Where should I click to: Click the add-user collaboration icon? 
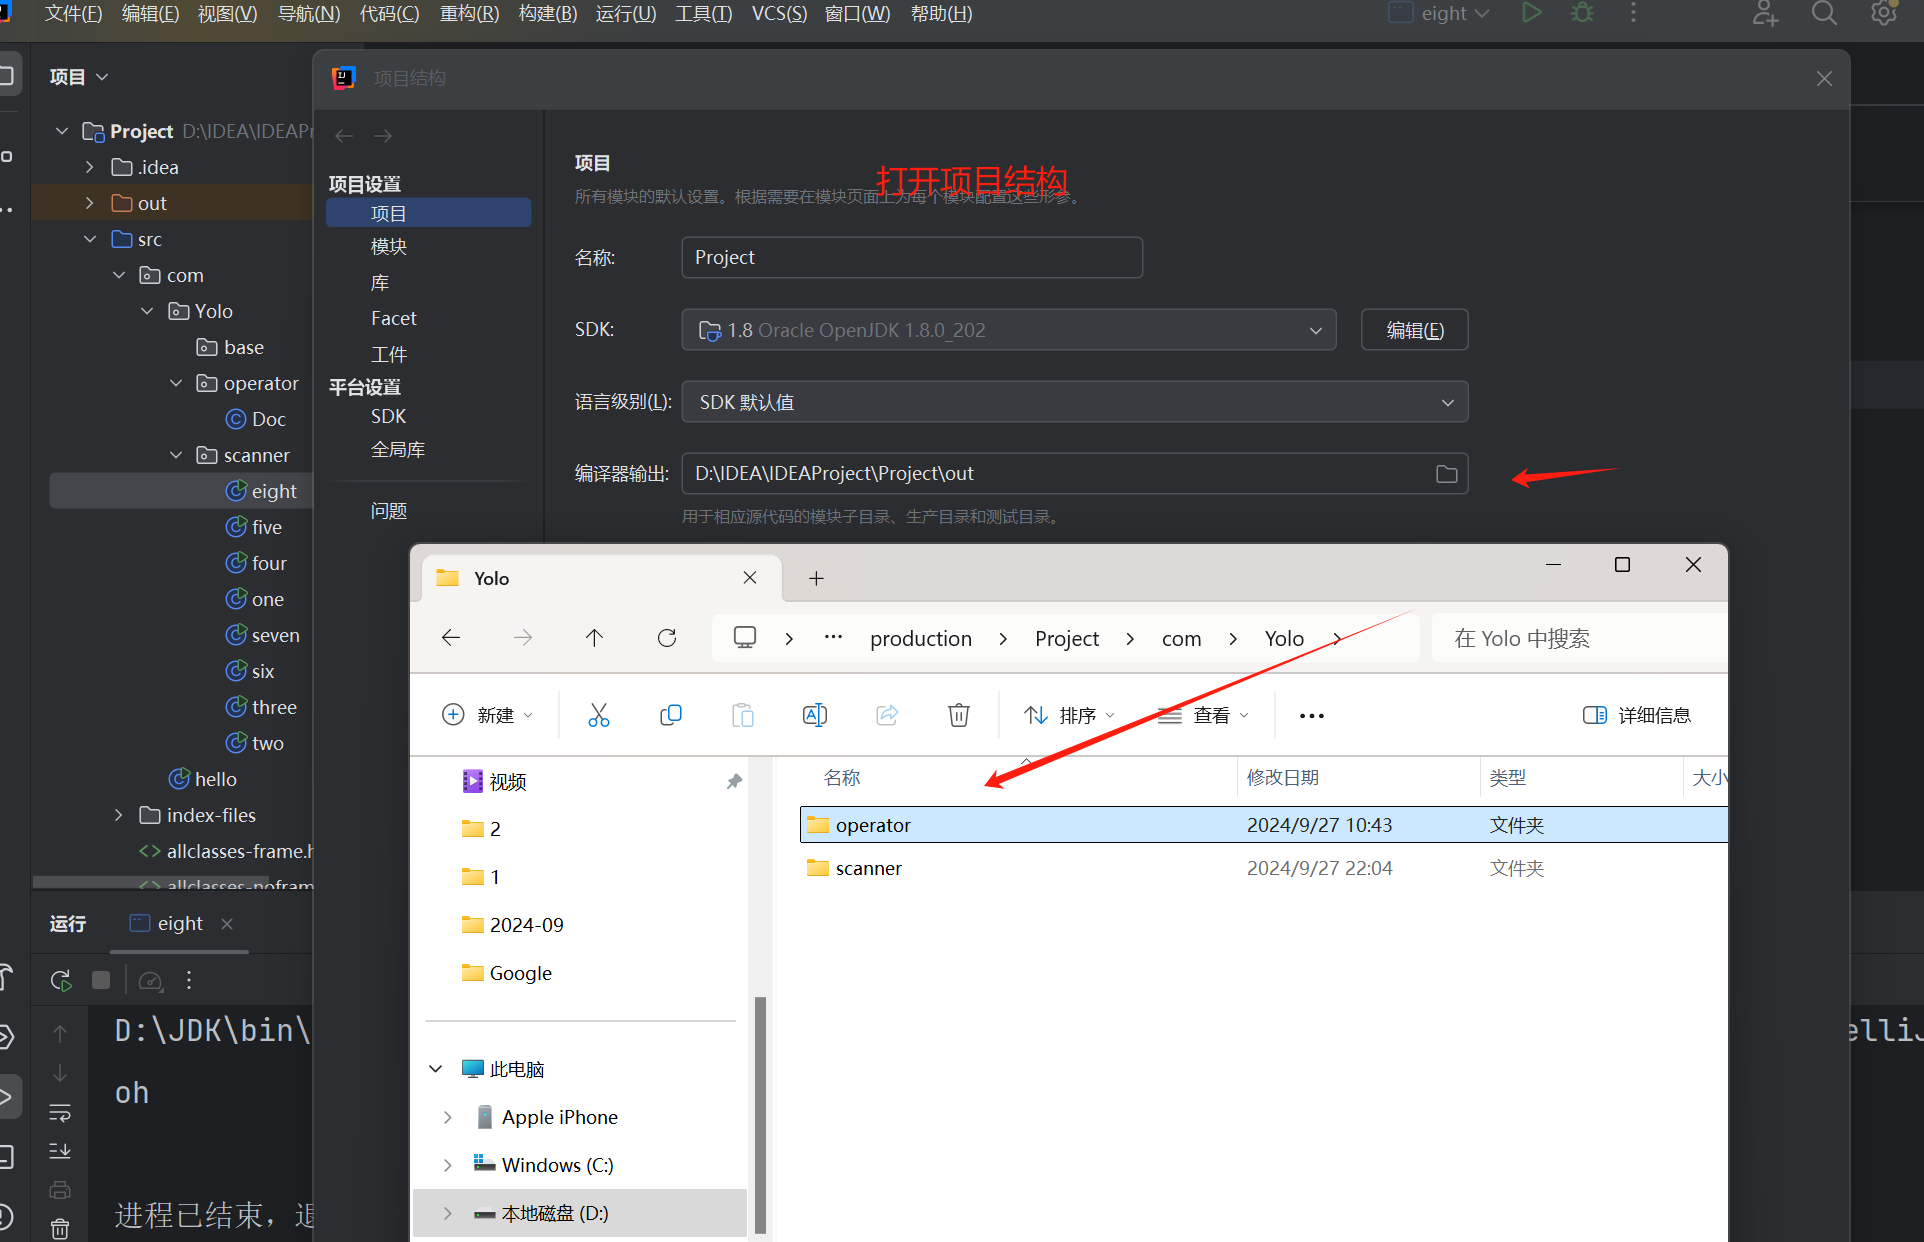[1765, 13]
